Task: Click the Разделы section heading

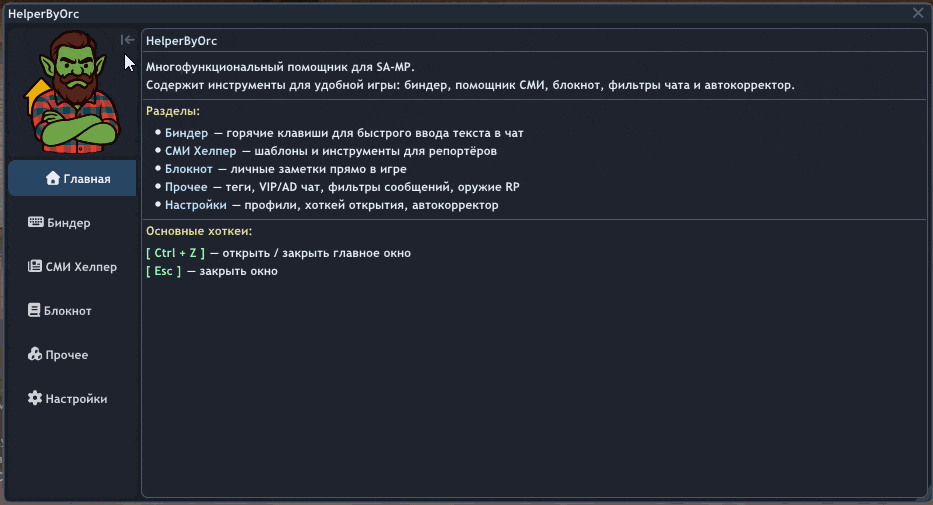Action: 173,111
